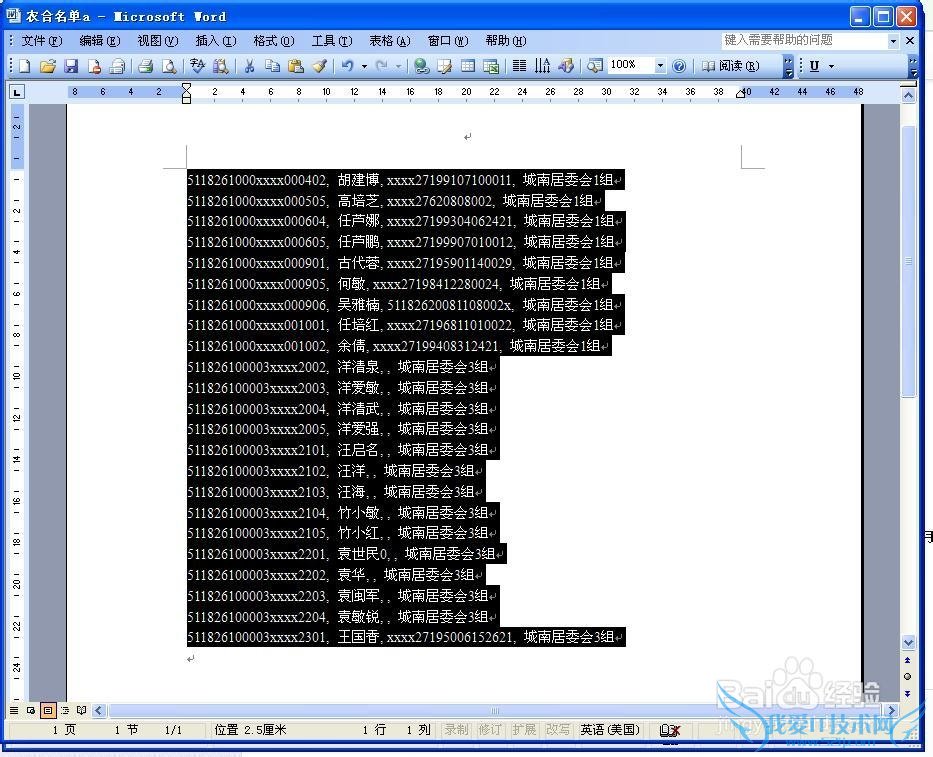Apply underline with the U button

(815, 66)
